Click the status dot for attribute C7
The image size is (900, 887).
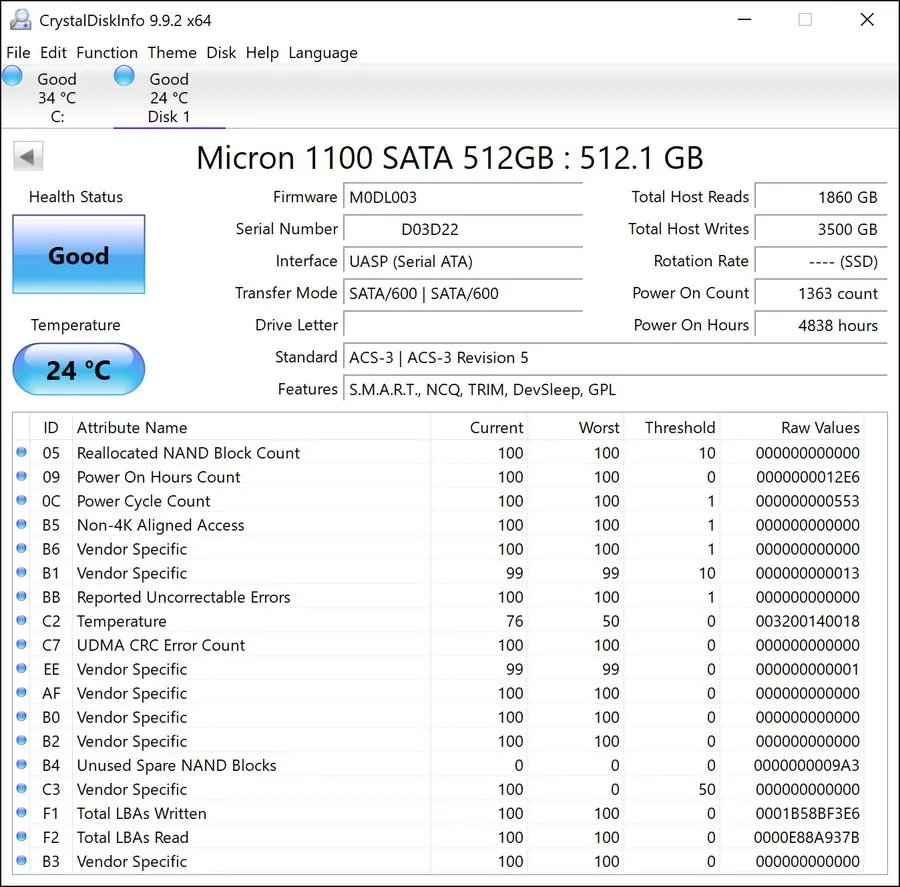[22, 644]
